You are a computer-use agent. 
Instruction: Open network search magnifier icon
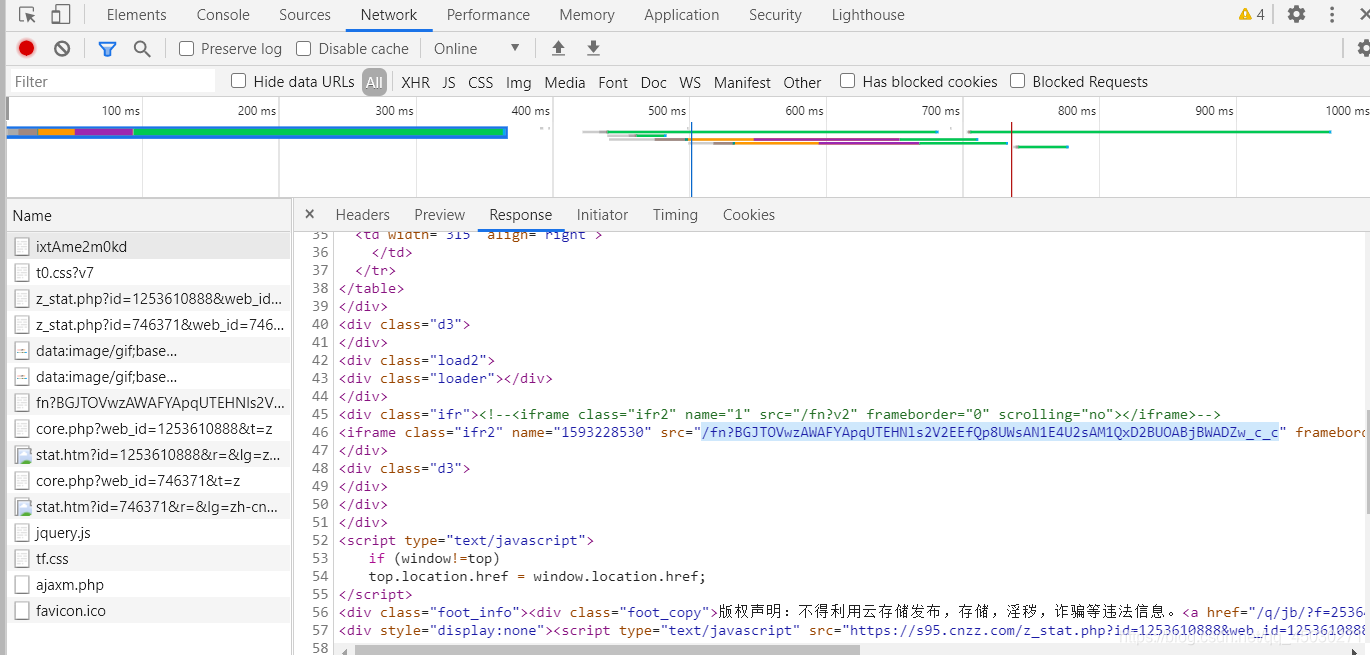tap(142, 48)
